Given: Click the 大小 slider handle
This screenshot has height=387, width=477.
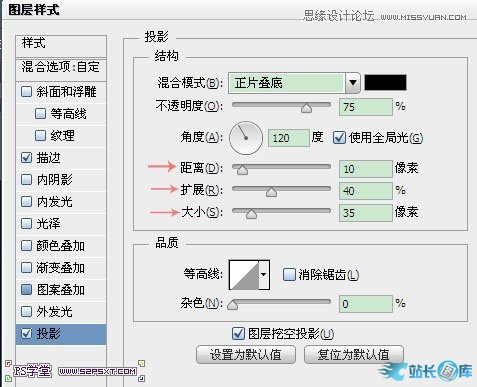Looking at the screenshot, I should click(251, 213).
